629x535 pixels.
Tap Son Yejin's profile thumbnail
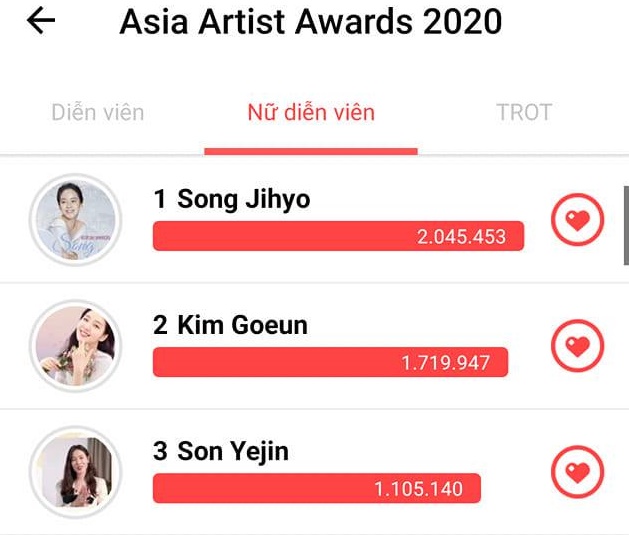75,472
